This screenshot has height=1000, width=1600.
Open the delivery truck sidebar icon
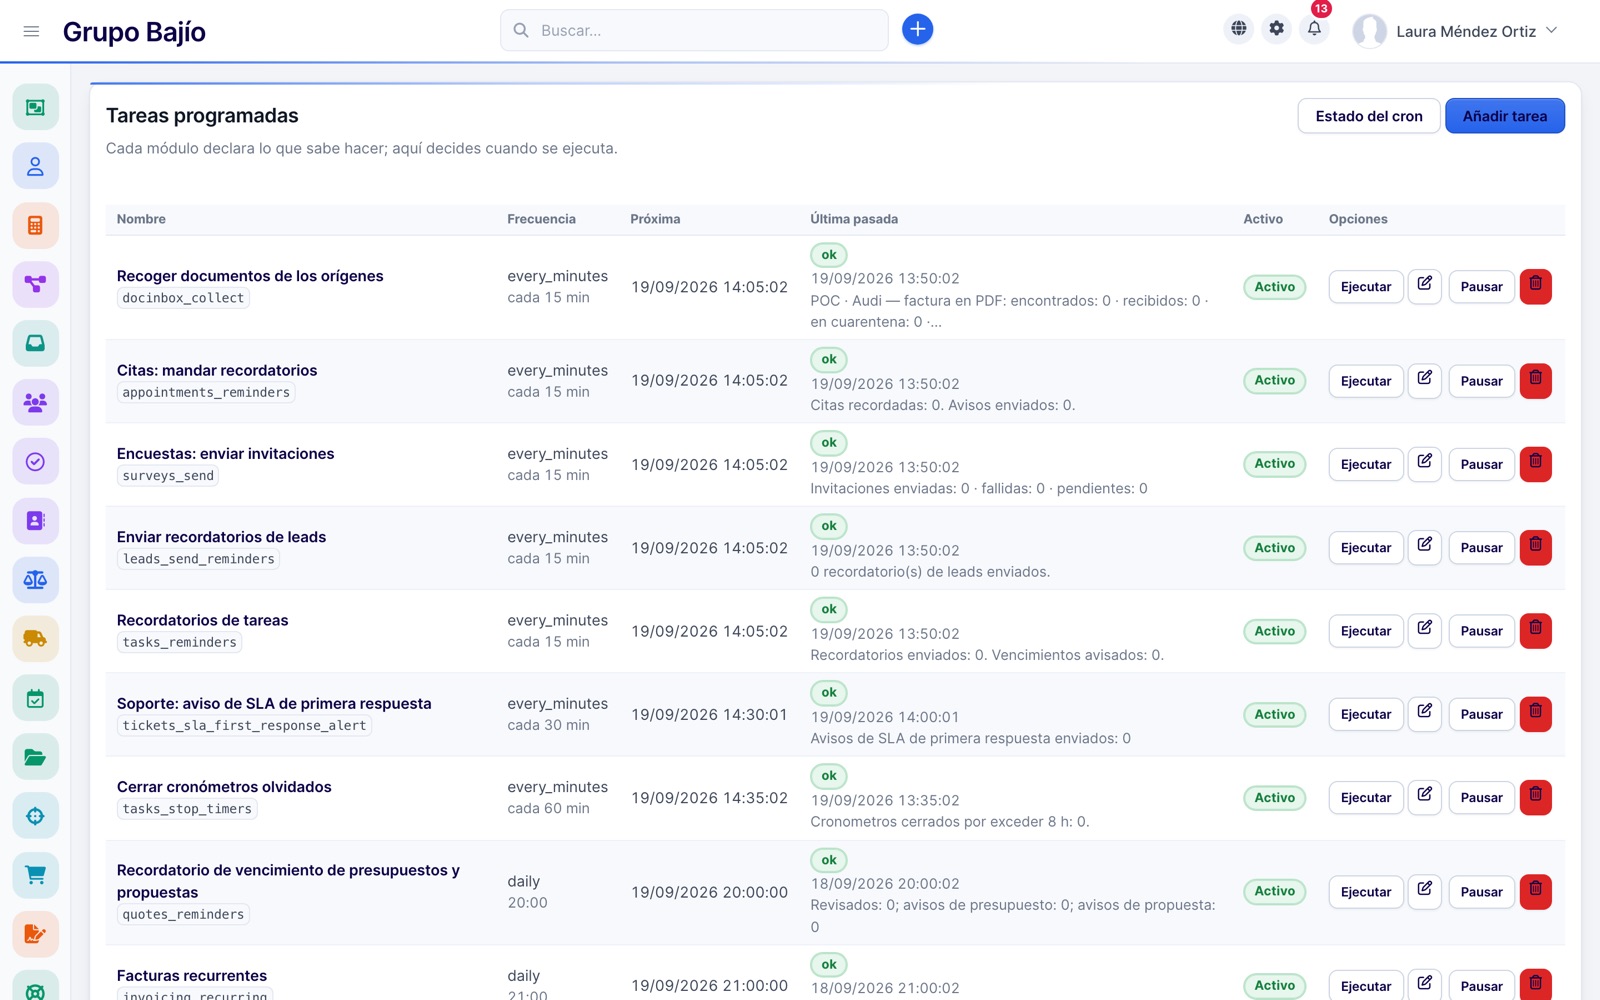point(35,638)
